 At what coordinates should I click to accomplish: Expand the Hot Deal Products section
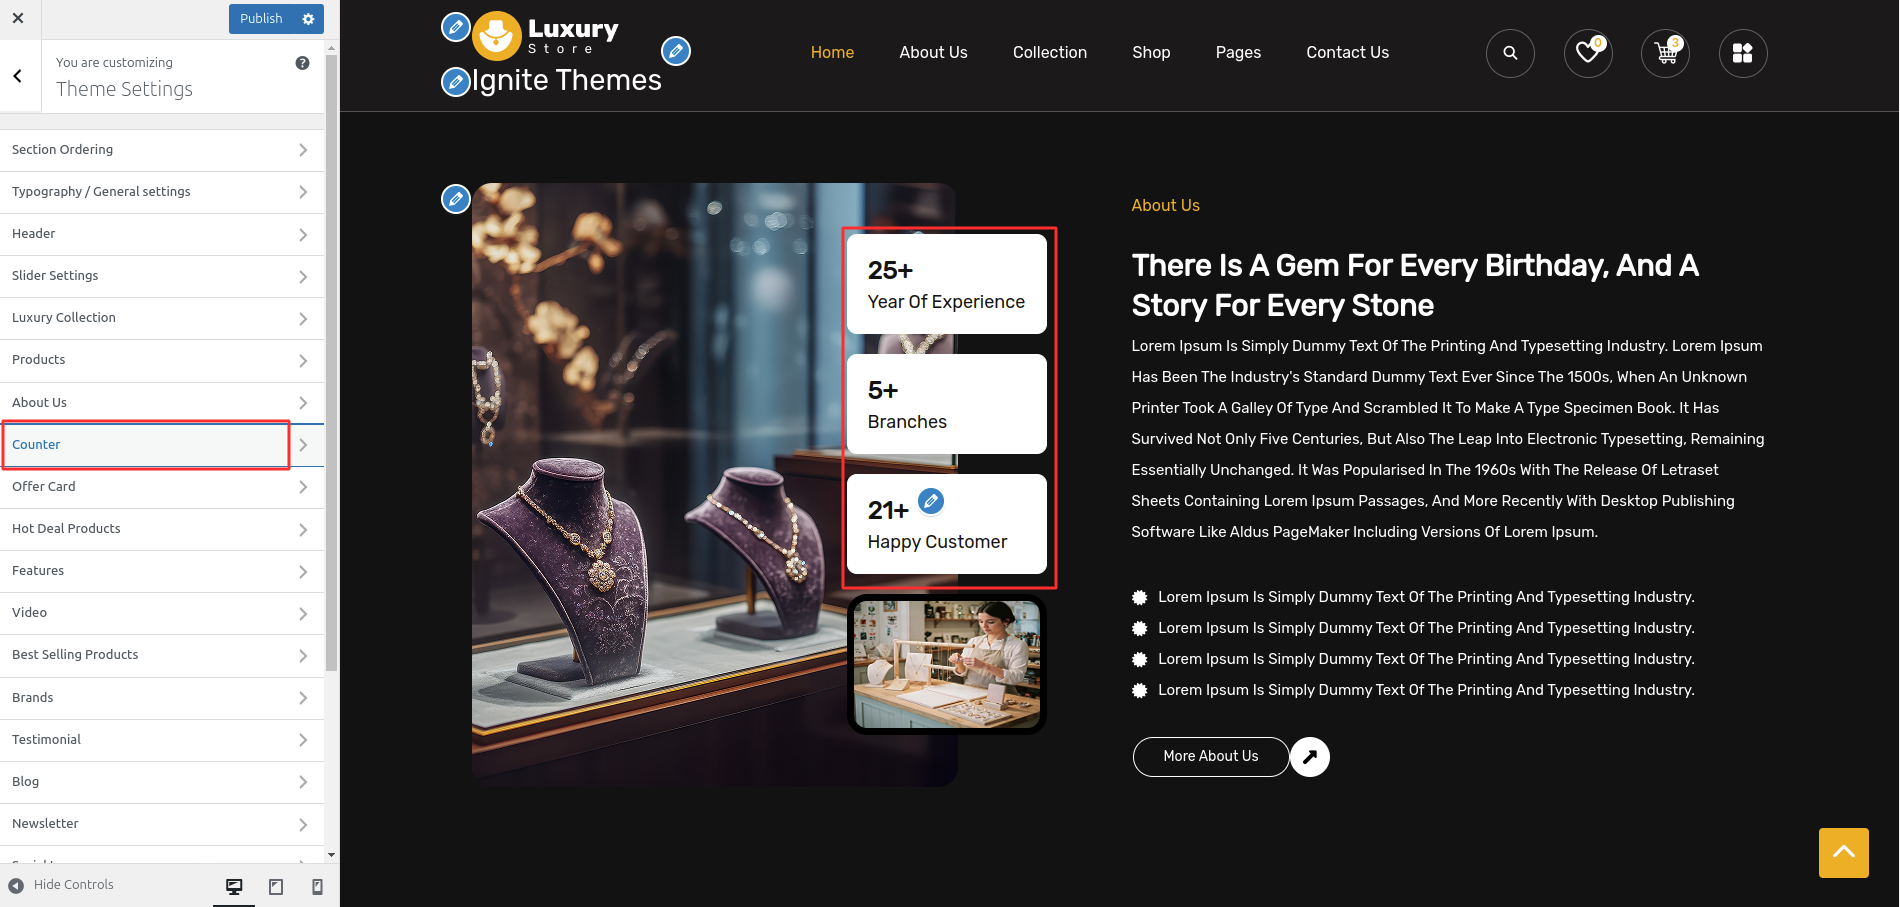[162, 529]
